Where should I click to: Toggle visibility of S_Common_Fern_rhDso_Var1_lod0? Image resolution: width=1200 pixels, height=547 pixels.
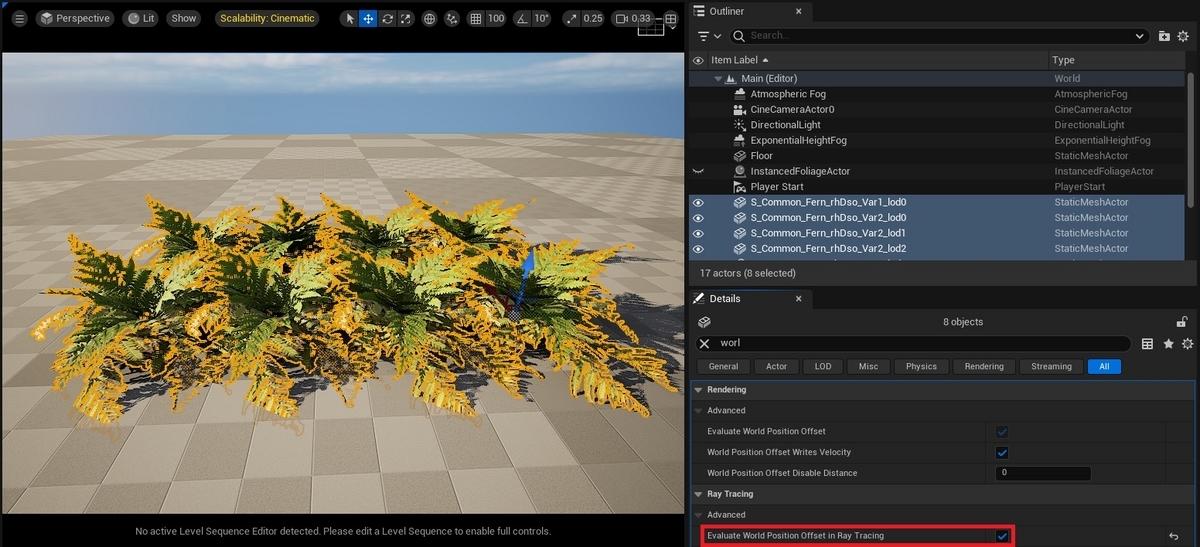[698, 202]
